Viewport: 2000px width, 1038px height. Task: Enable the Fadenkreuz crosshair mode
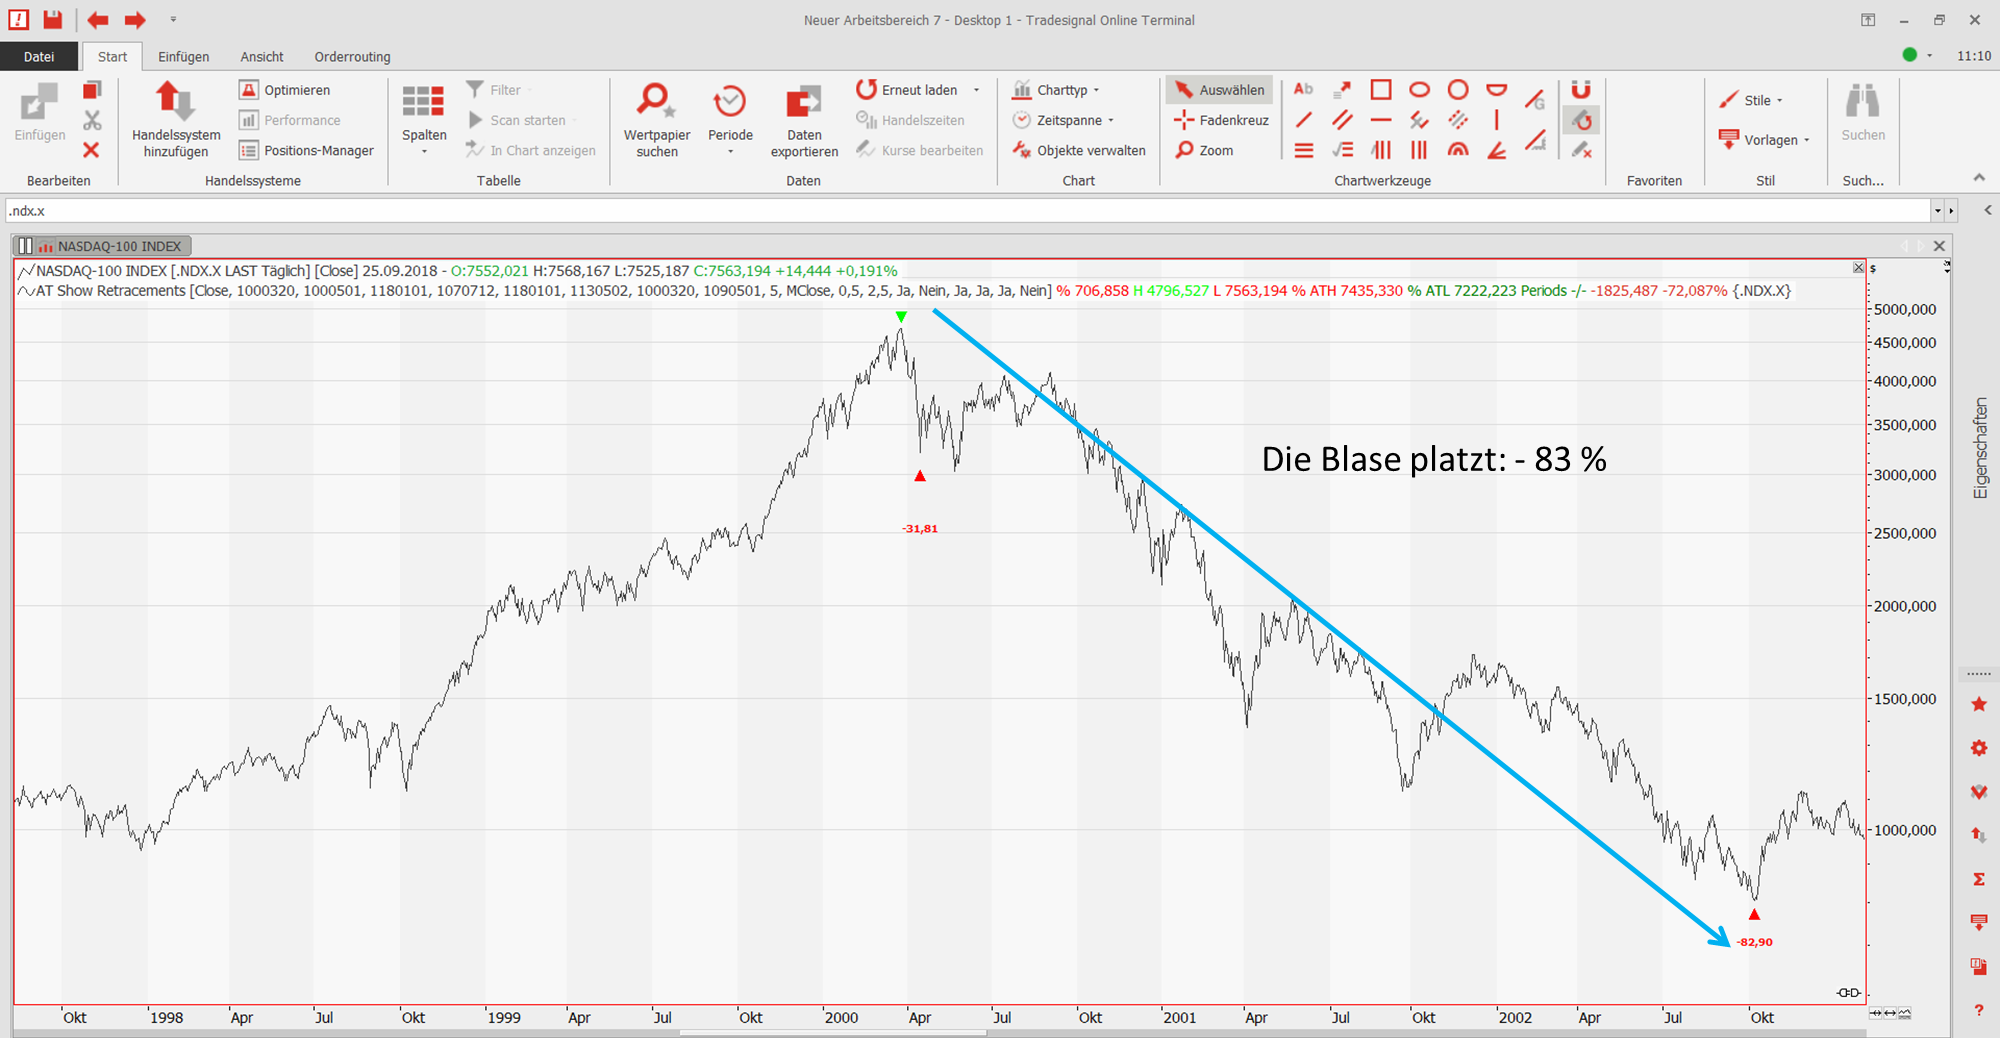point(1221,120)
